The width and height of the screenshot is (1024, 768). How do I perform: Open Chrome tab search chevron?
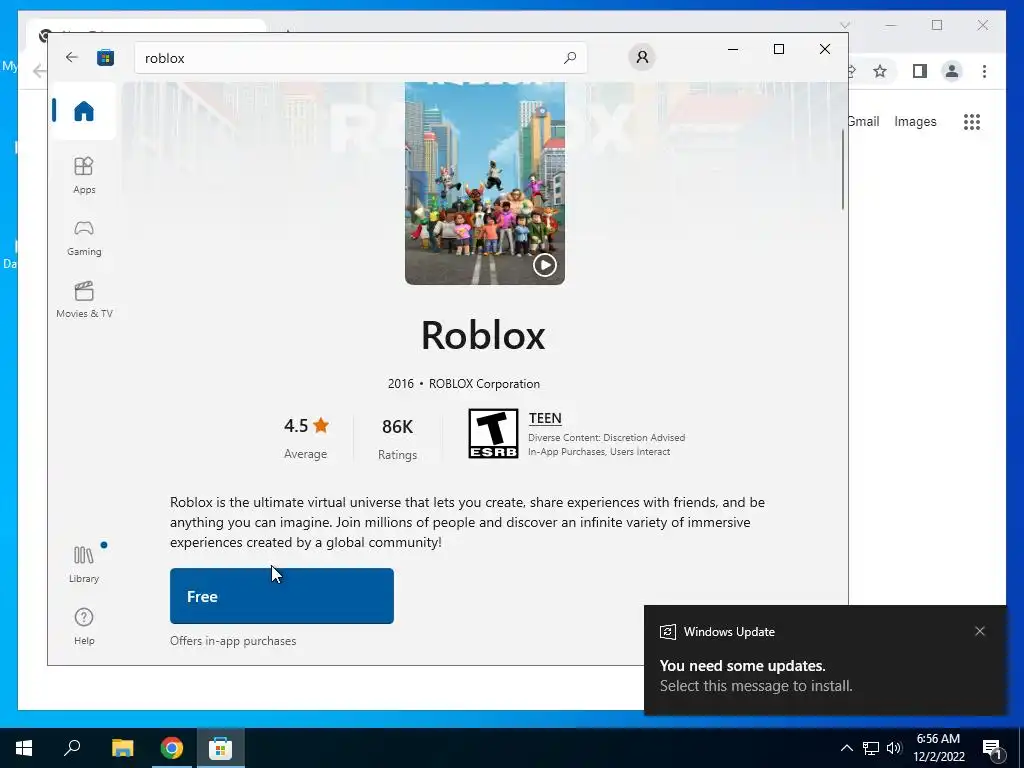844,25
